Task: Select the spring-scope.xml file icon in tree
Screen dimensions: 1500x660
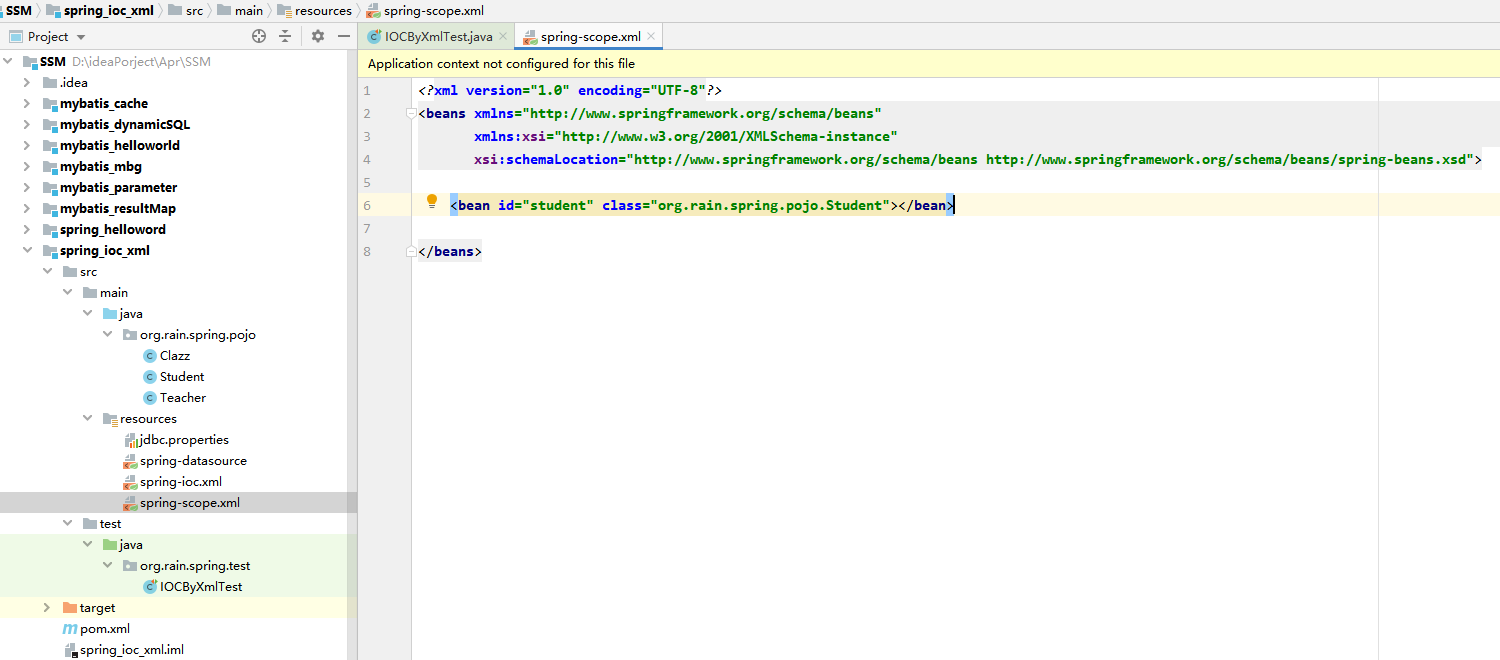Action: pyautogui.click(x=130, y=503)
